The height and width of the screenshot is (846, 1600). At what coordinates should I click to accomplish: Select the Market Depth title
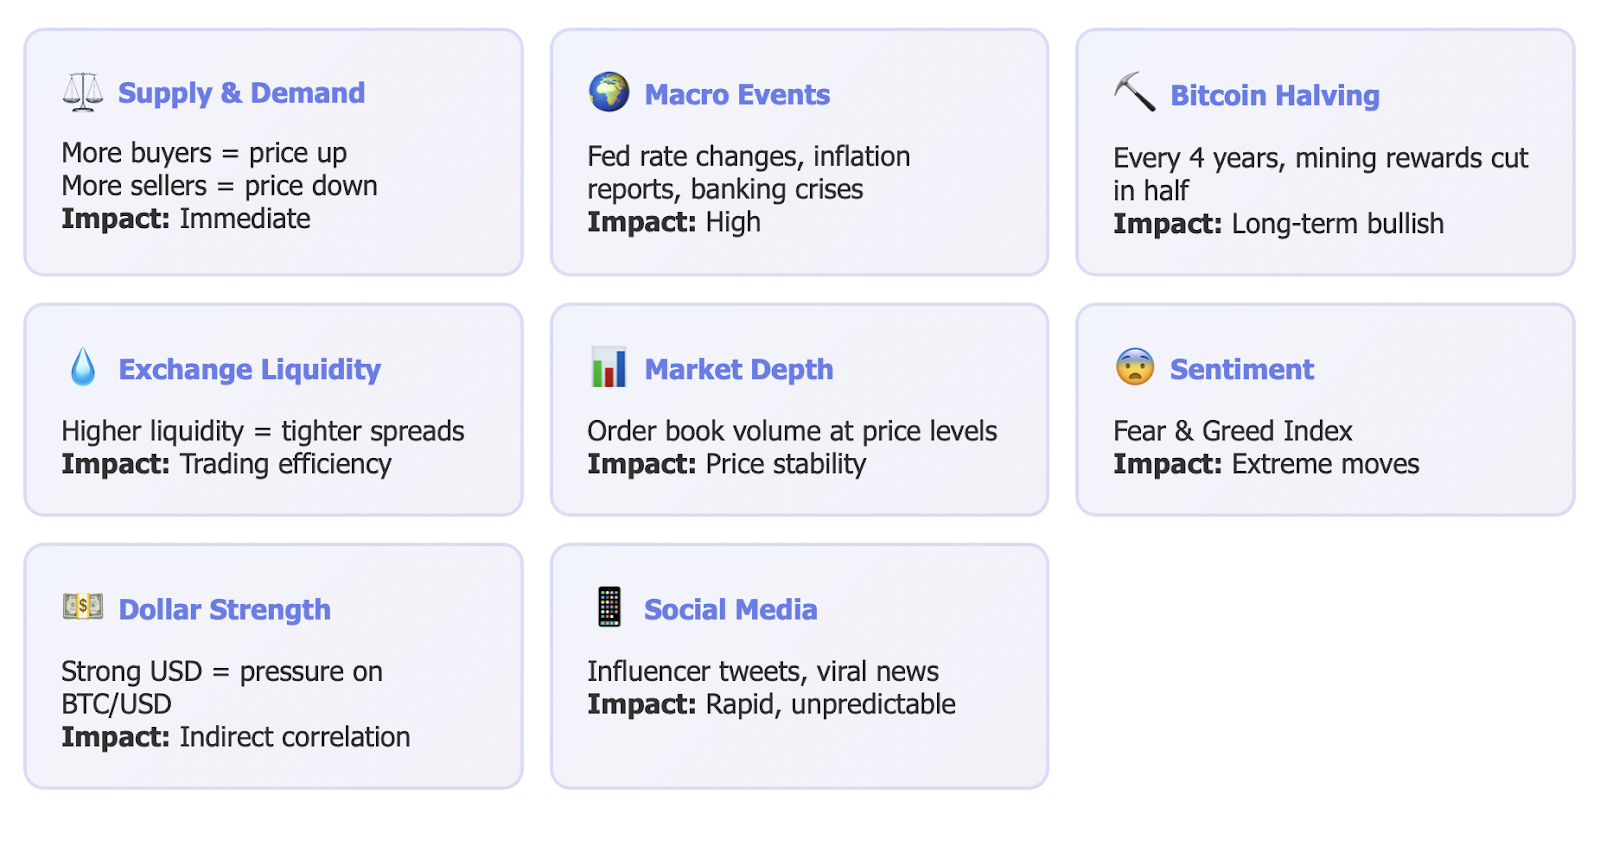tap(738, 370)
